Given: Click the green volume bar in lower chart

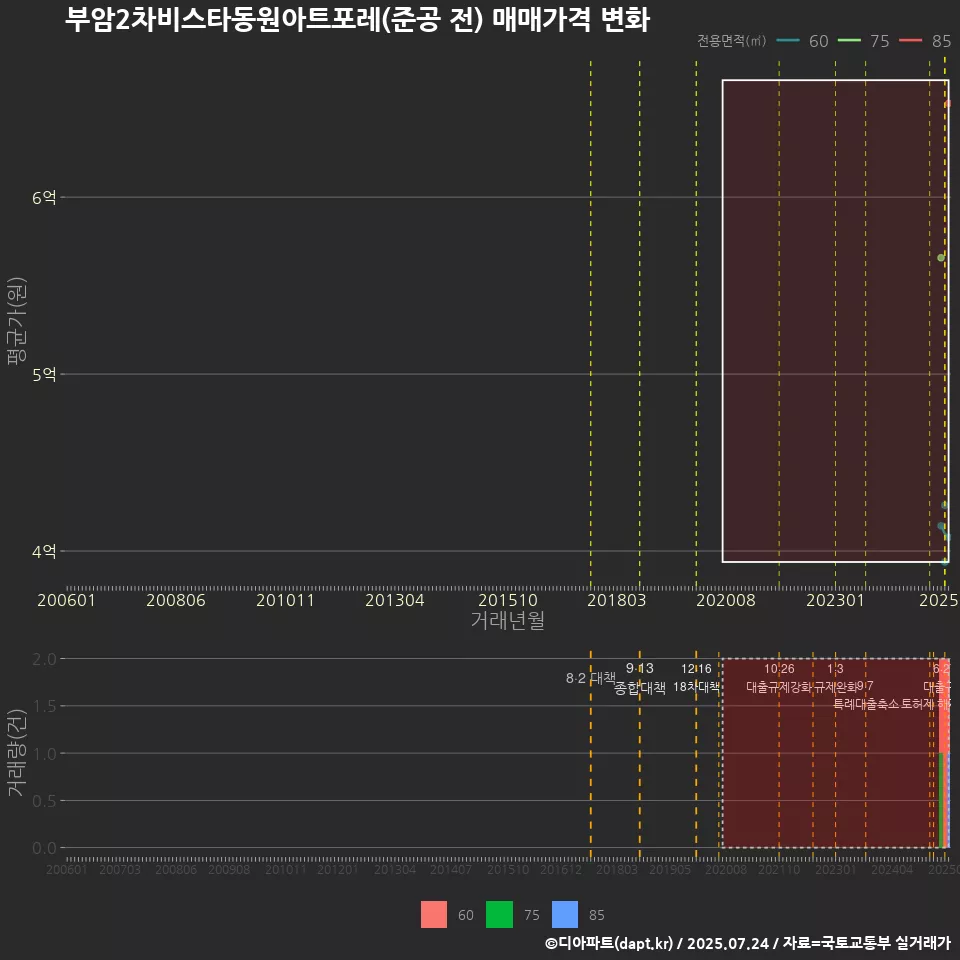Looking at the screenshot, I should pos(942,800).
